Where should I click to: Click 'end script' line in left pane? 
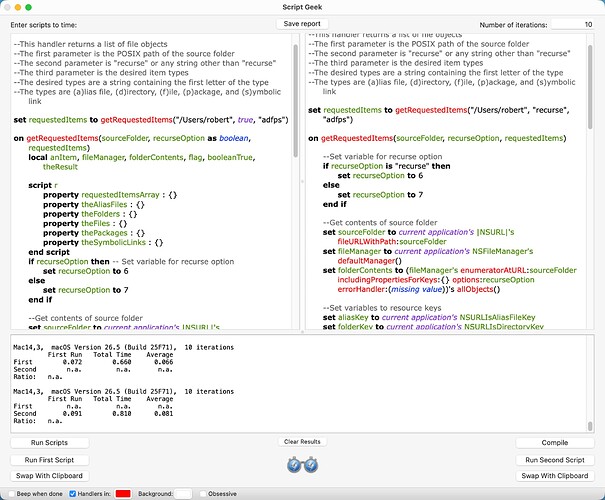pyautogui.click(x=49, y=252)
